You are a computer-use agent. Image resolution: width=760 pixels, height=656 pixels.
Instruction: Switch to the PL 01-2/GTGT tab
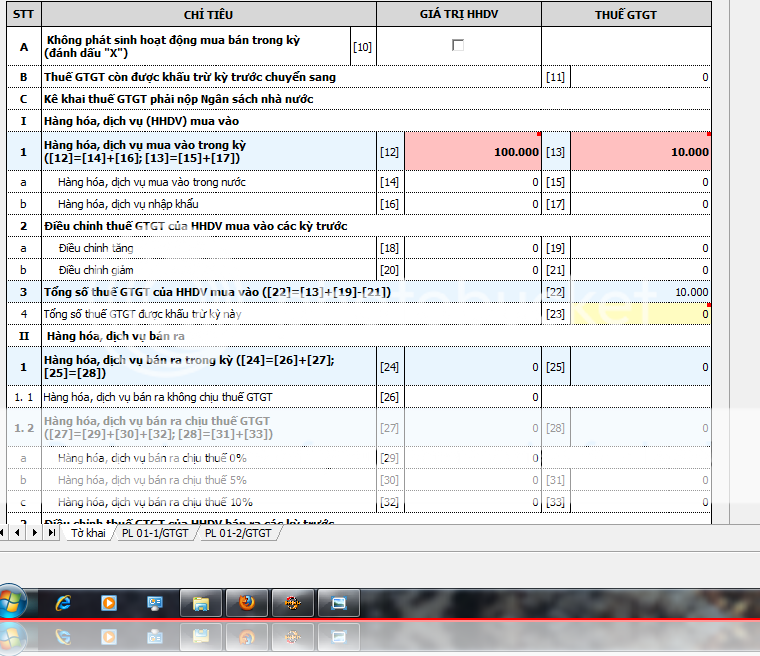tap(238, 533)
